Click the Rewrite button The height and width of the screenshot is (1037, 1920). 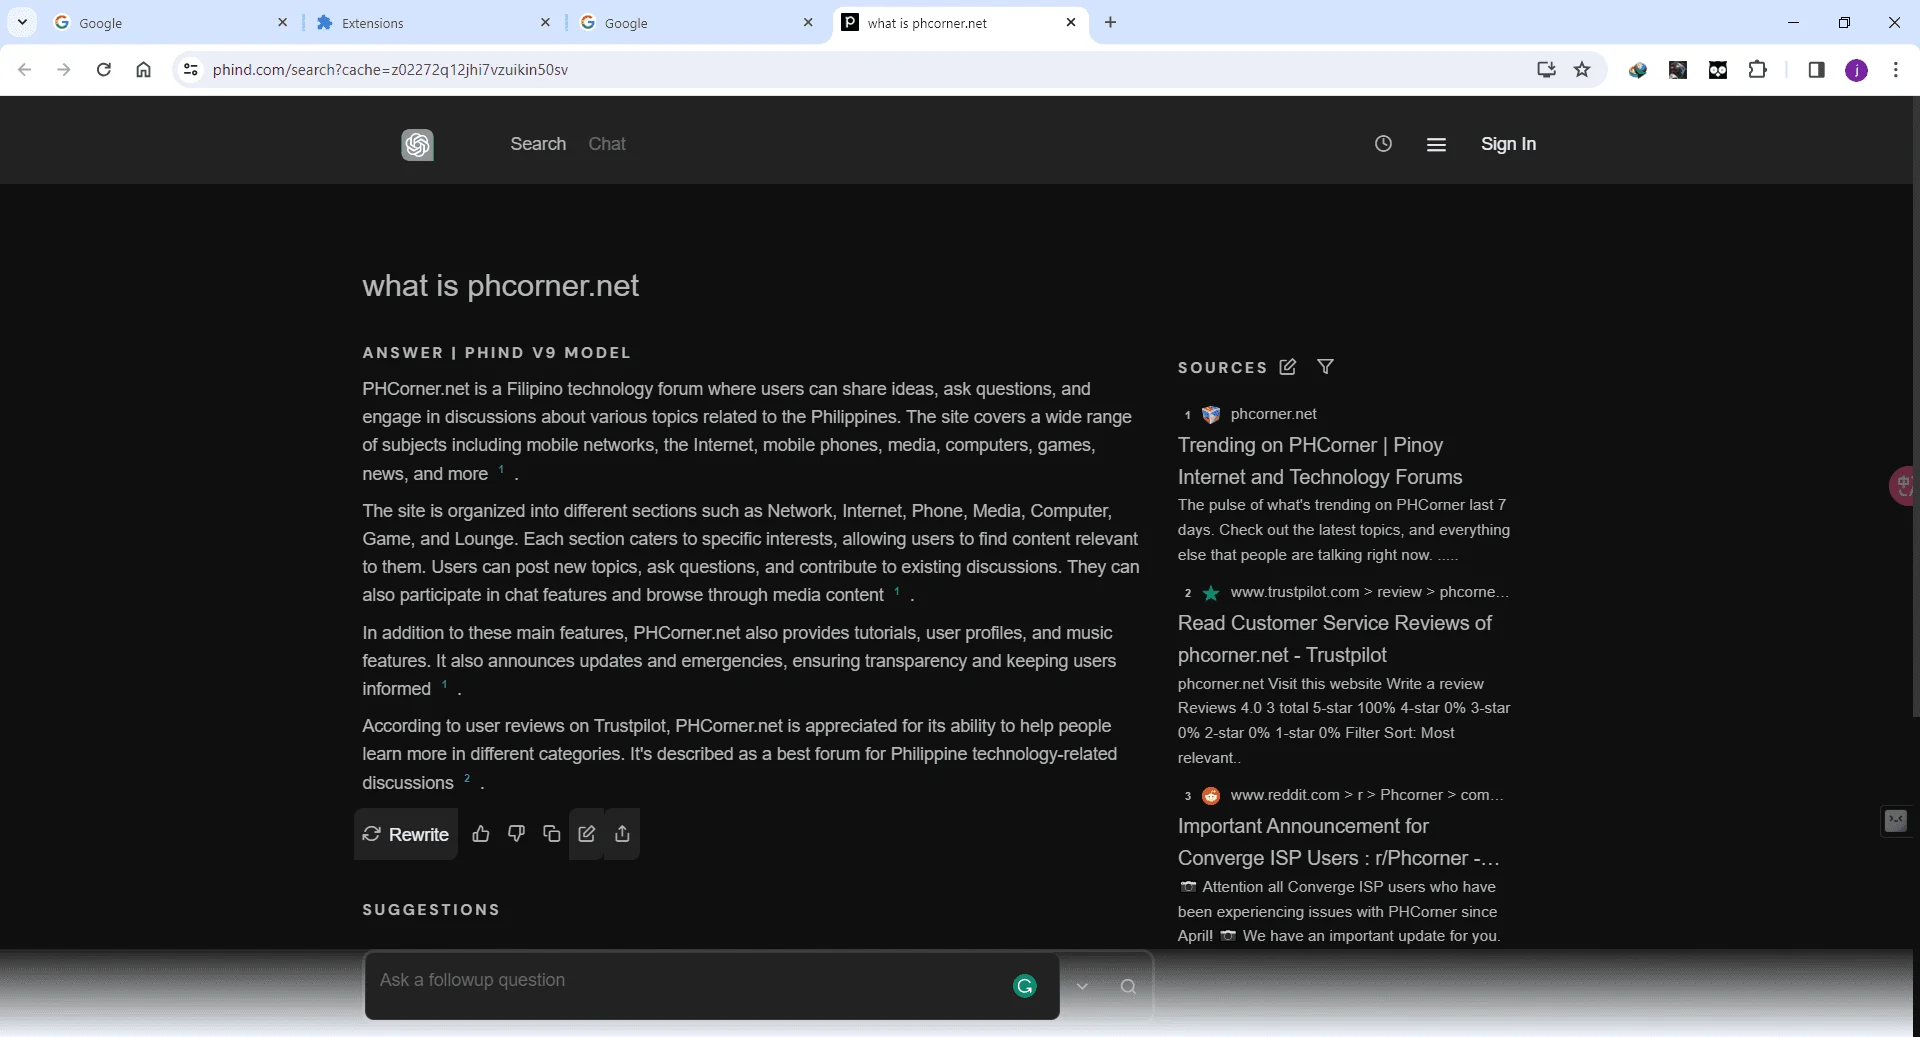pos(406,834)
